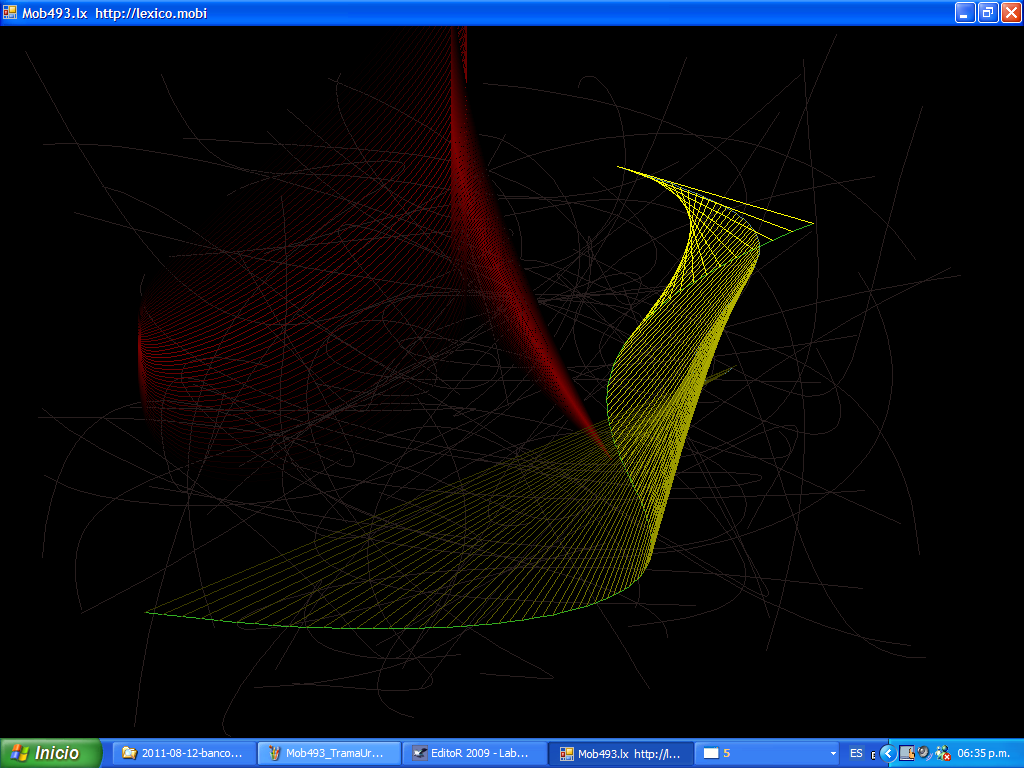Switch to the 2011-08-12-banco folder window
This screenshot has width=1024, height=768.
183,753
